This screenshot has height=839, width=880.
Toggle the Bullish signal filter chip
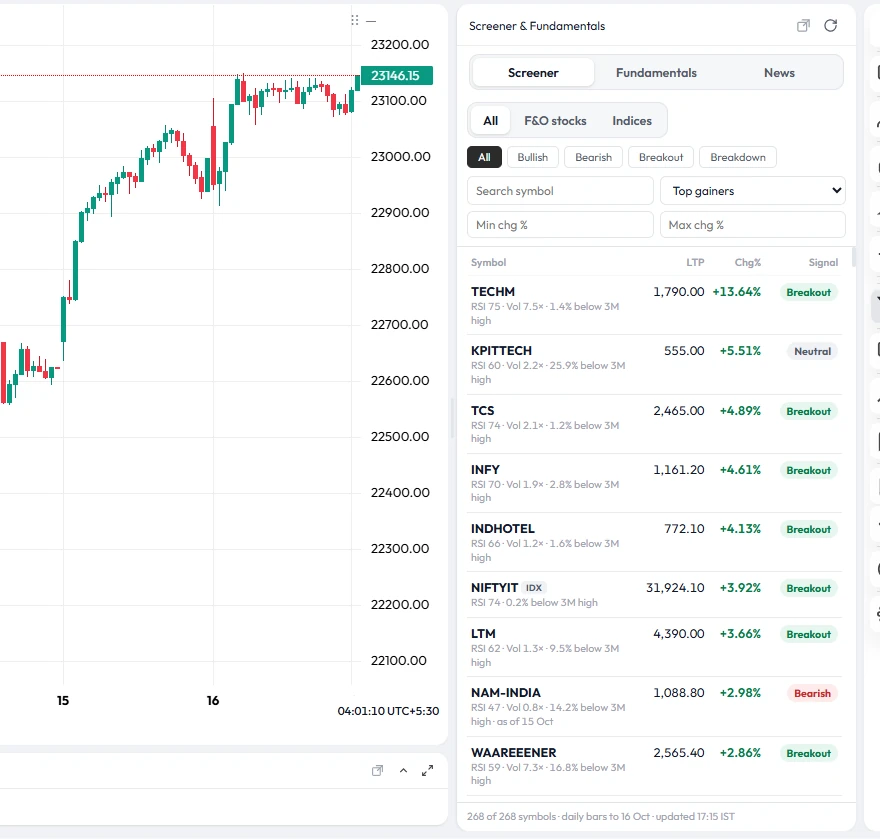click(533, 157)
